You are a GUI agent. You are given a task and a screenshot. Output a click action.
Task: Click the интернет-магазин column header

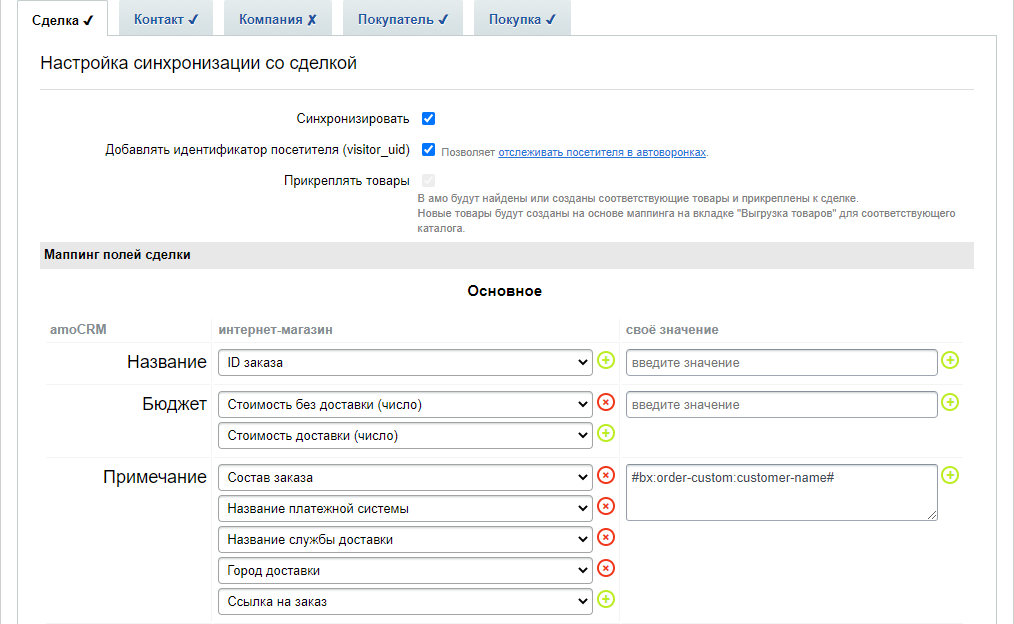[275, 330]
